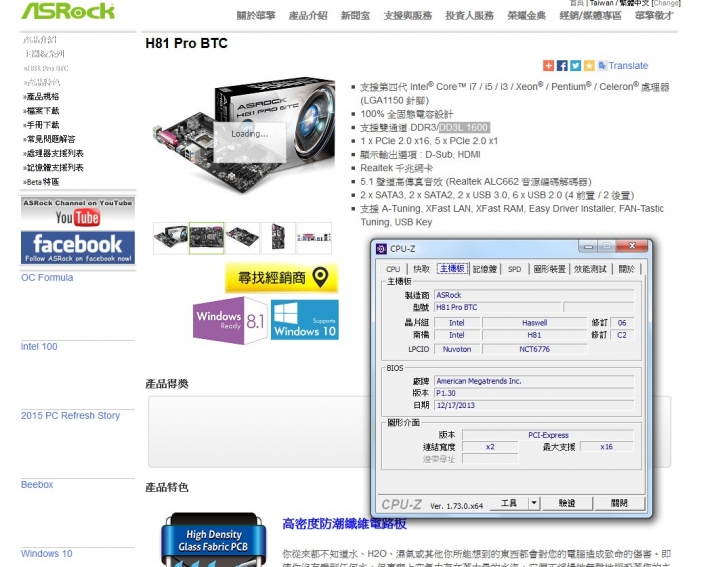Open 新聞室 in top navigation

coord(355,16)
